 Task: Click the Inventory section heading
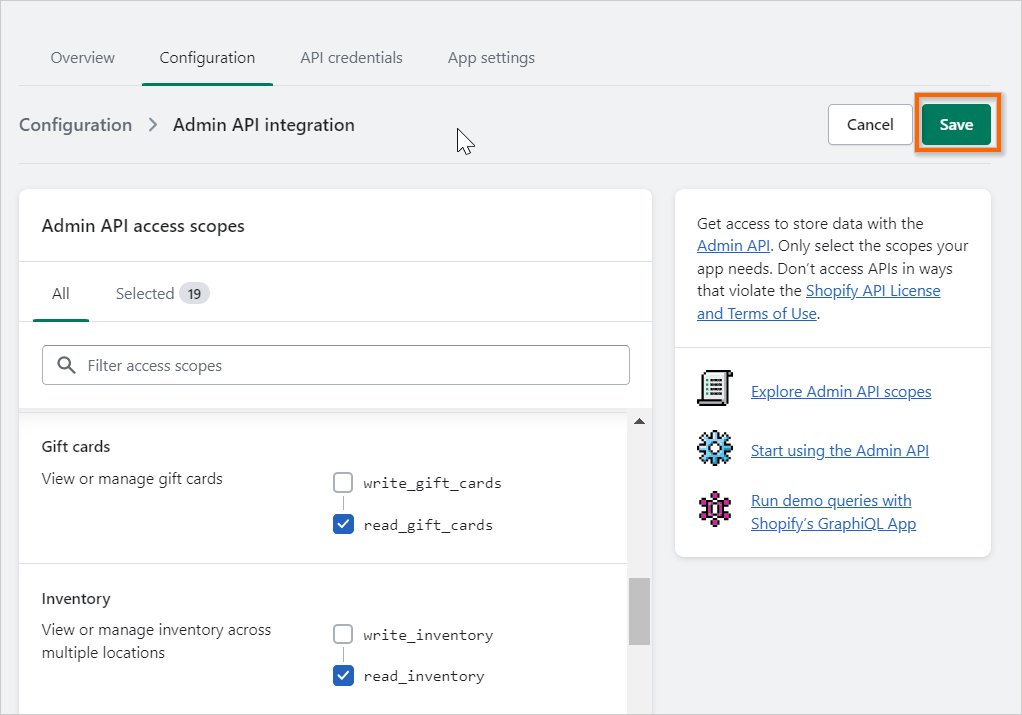[76, 598]
